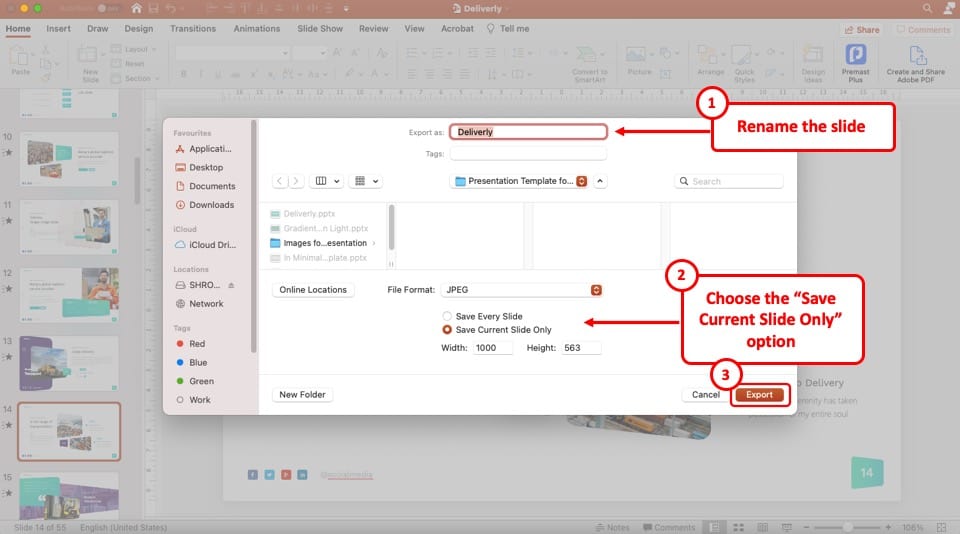Screen dimensions: 960x534
Task: Click the Height value field
Action: coord(581,348)
